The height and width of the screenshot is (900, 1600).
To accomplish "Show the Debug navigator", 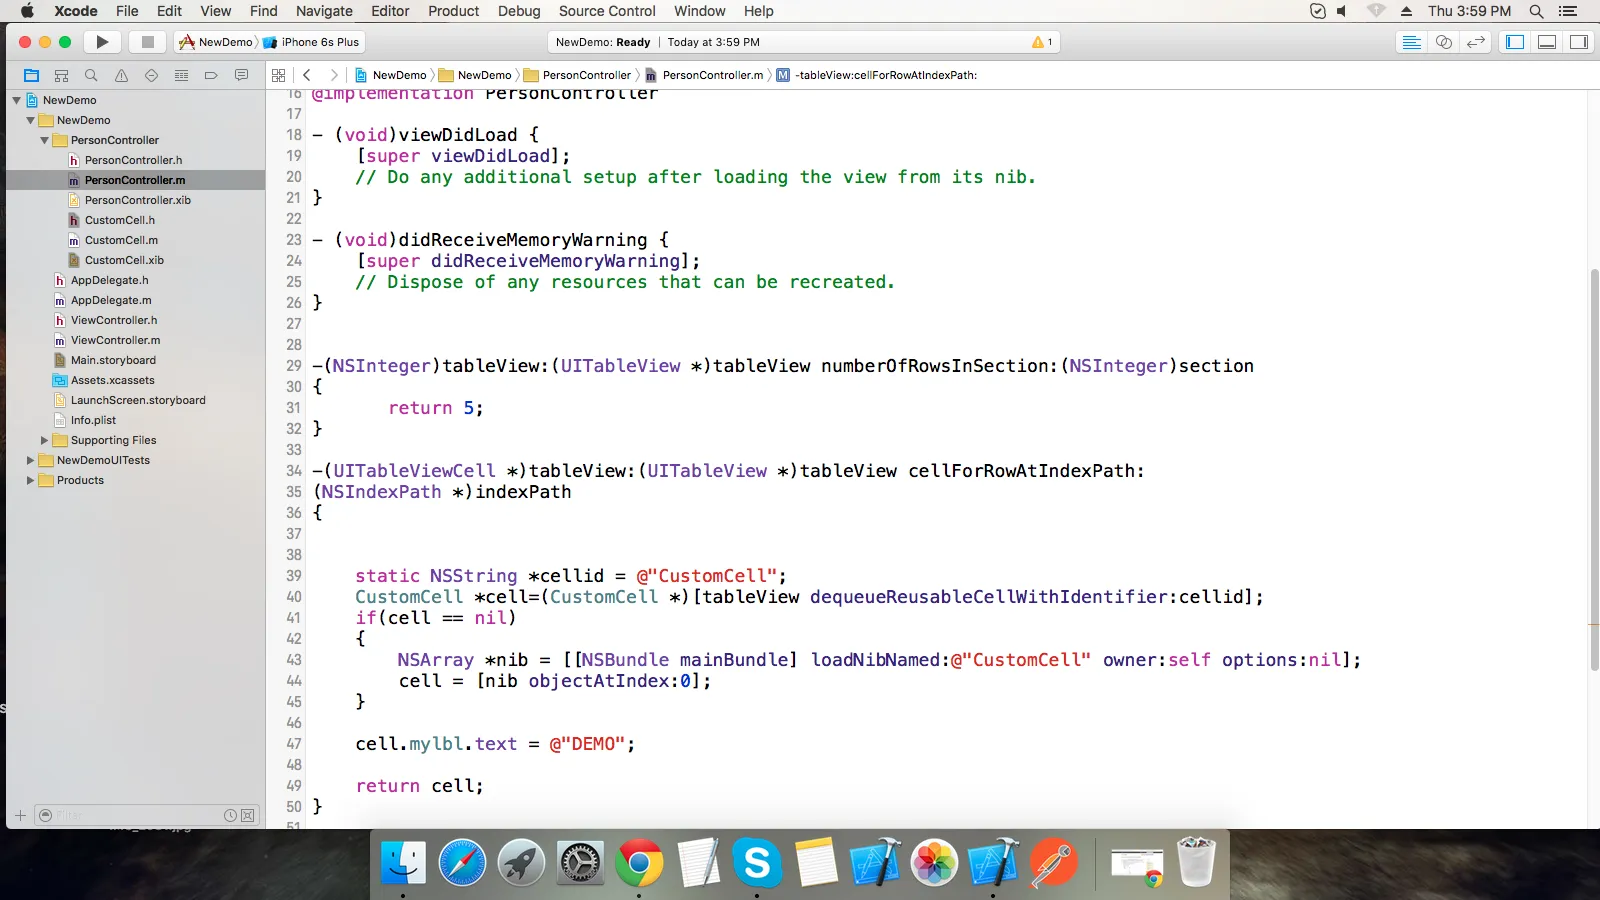I will (x=181, y=75).
